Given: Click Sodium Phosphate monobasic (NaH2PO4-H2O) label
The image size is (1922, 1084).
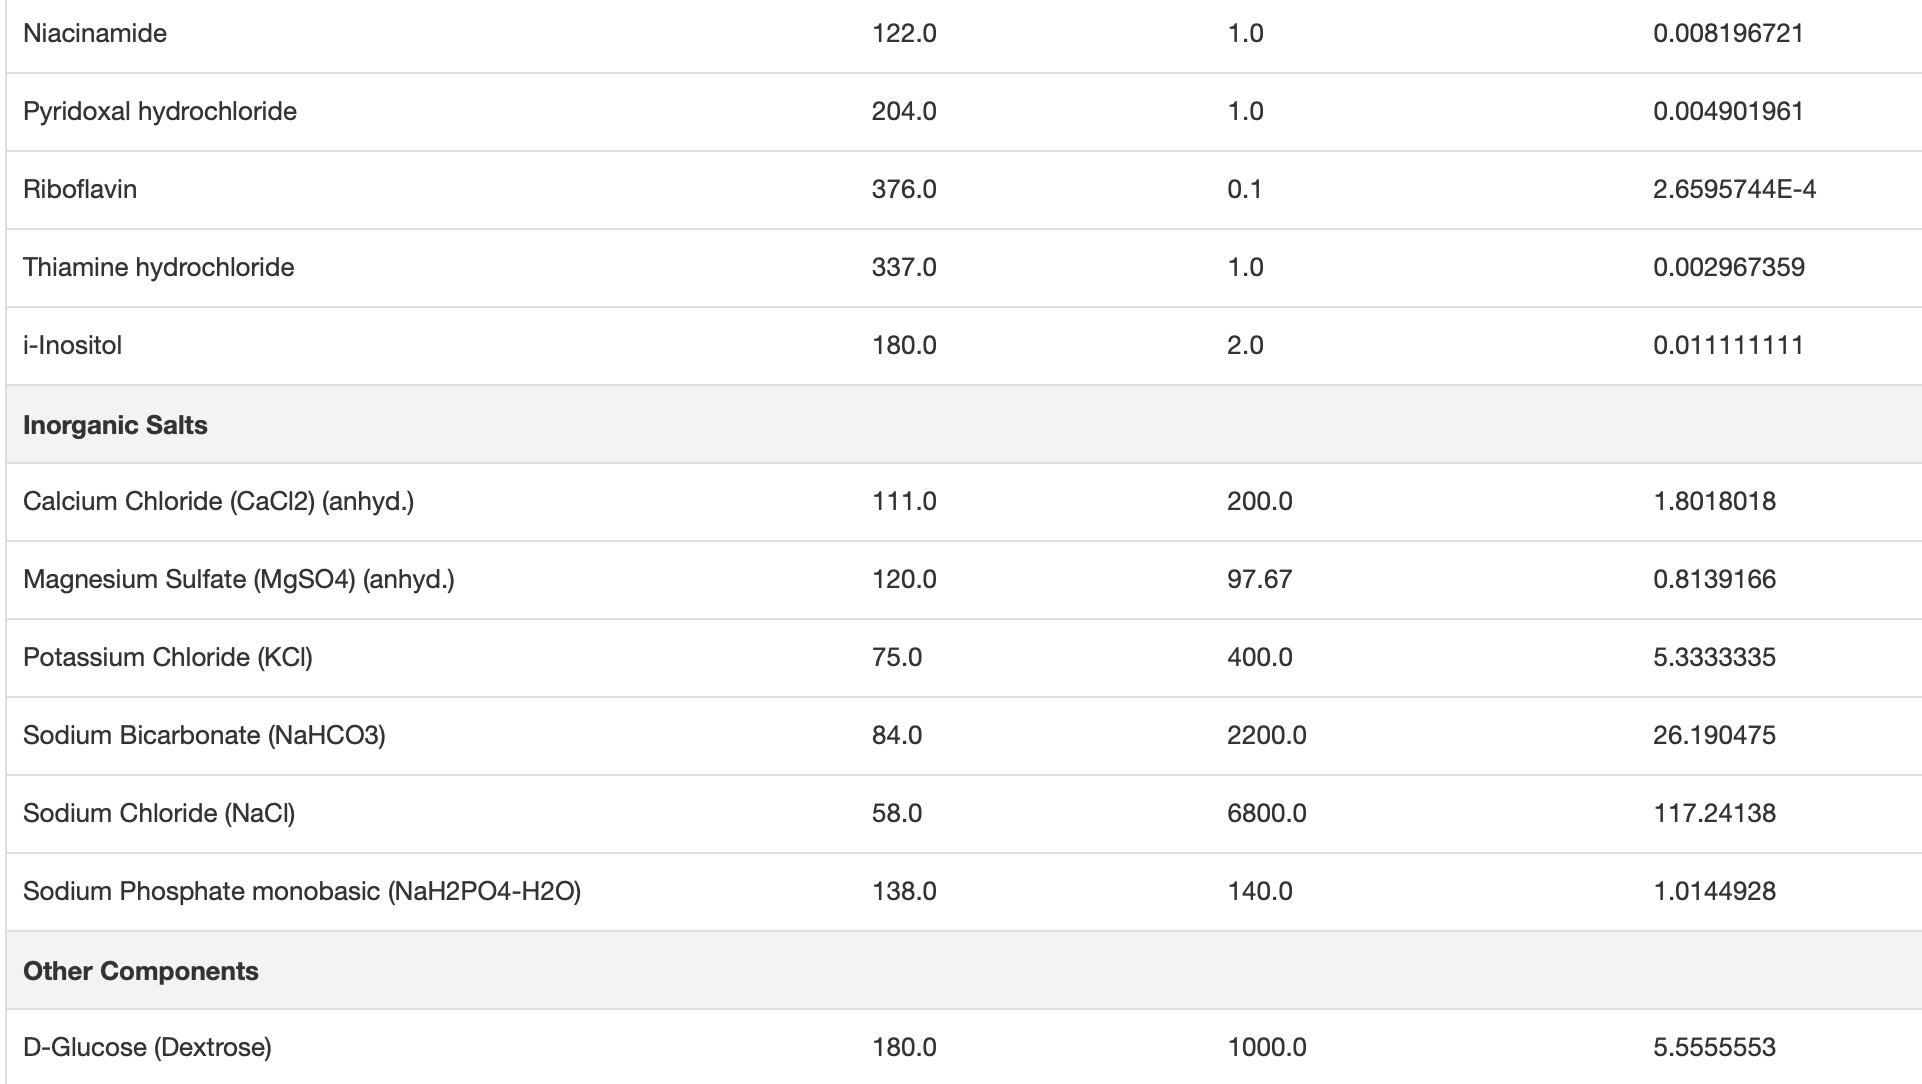Looking at the screenshot, I should pyautogui.click(x=302, y=891).
